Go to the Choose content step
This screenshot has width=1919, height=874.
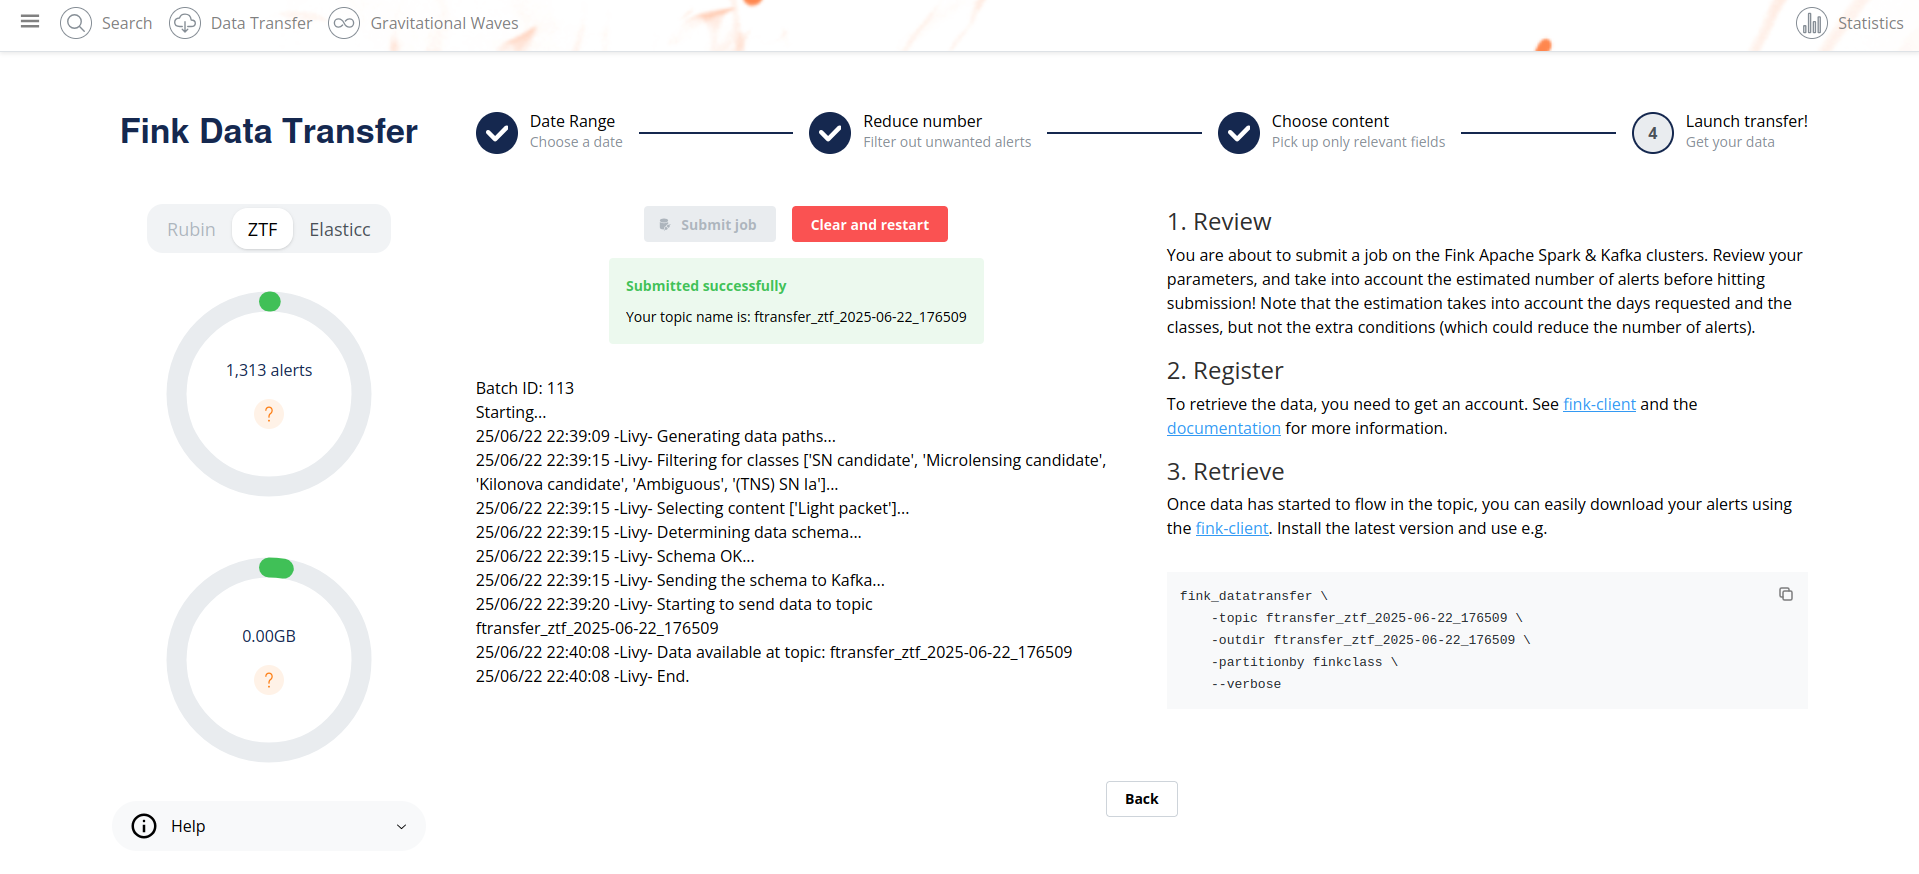pos(1331,132)
